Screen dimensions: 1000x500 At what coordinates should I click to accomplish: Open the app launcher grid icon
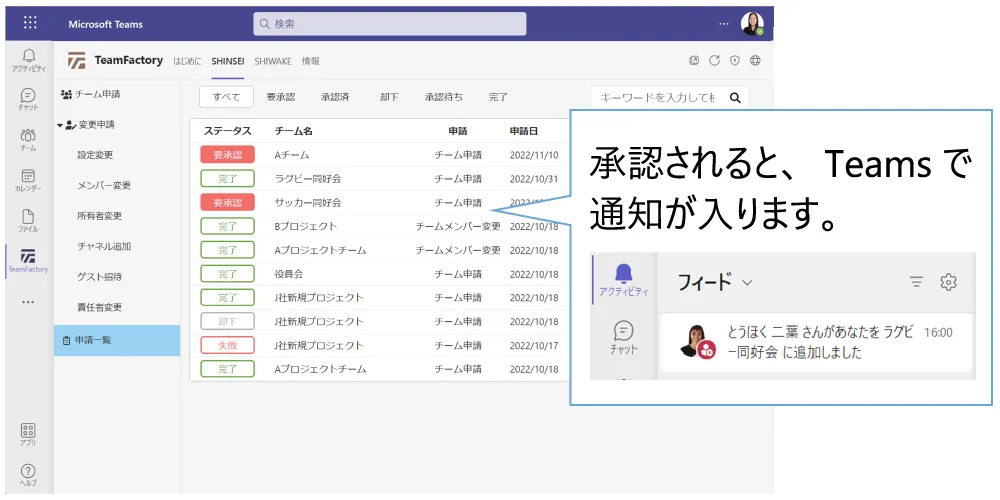29,23
